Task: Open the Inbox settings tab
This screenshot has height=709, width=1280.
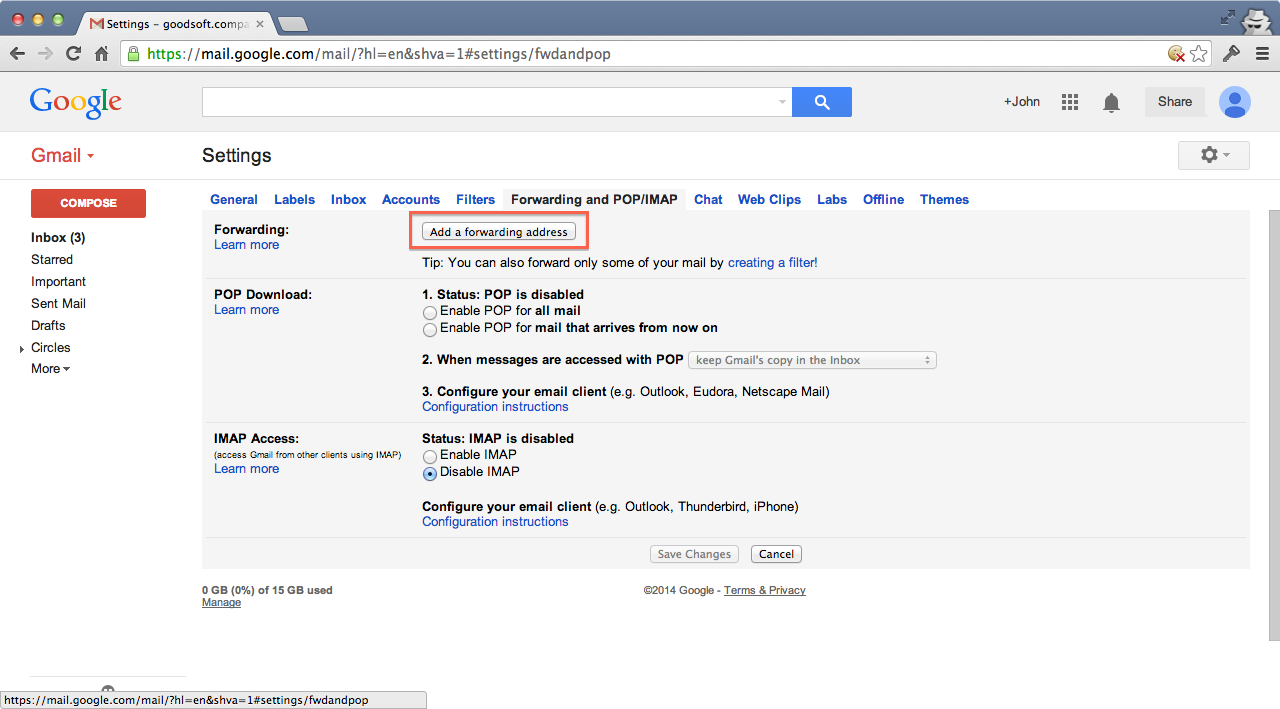Action: pos(349,200)
